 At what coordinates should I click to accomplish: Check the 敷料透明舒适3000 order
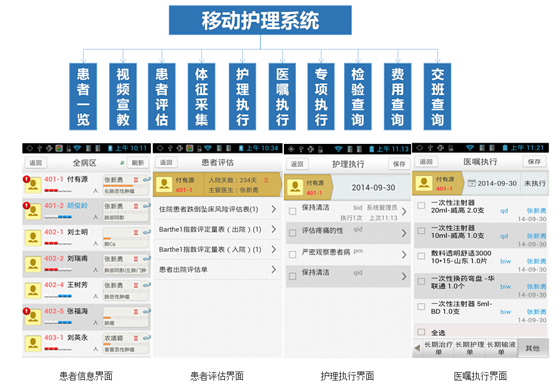click(x=421, y=256)
